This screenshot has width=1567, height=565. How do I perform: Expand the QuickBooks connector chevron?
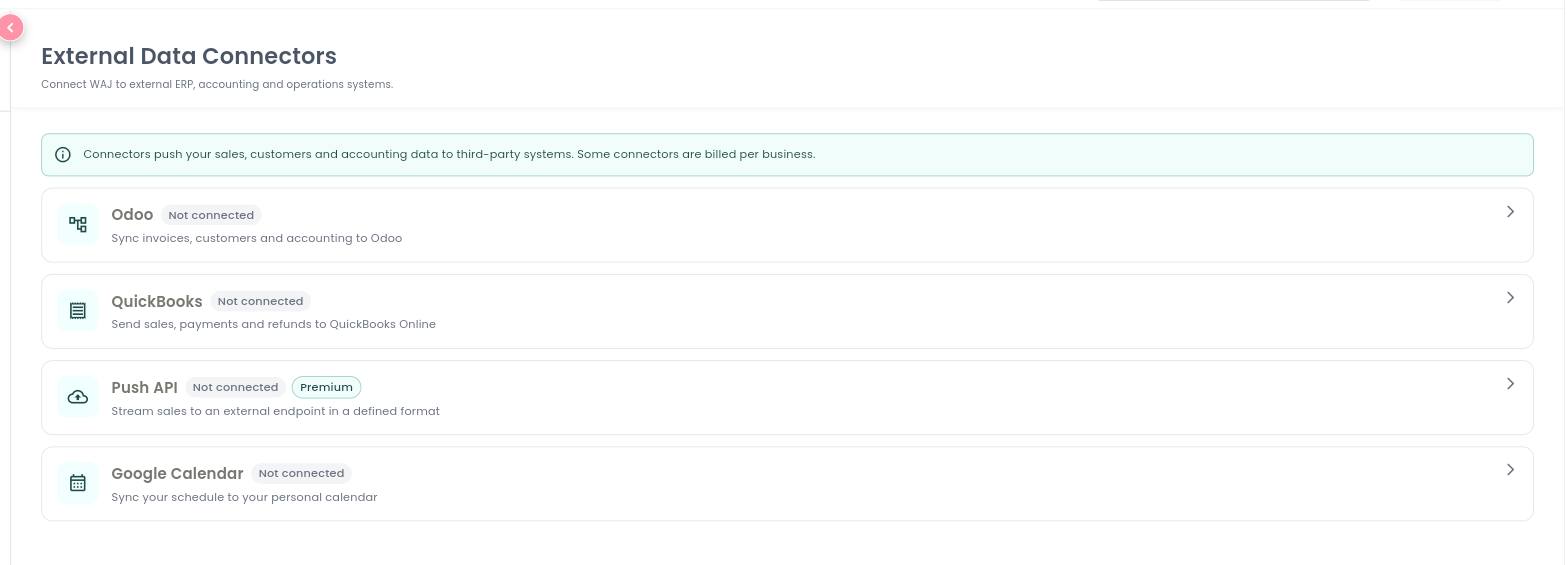(x=1510, y=298)
